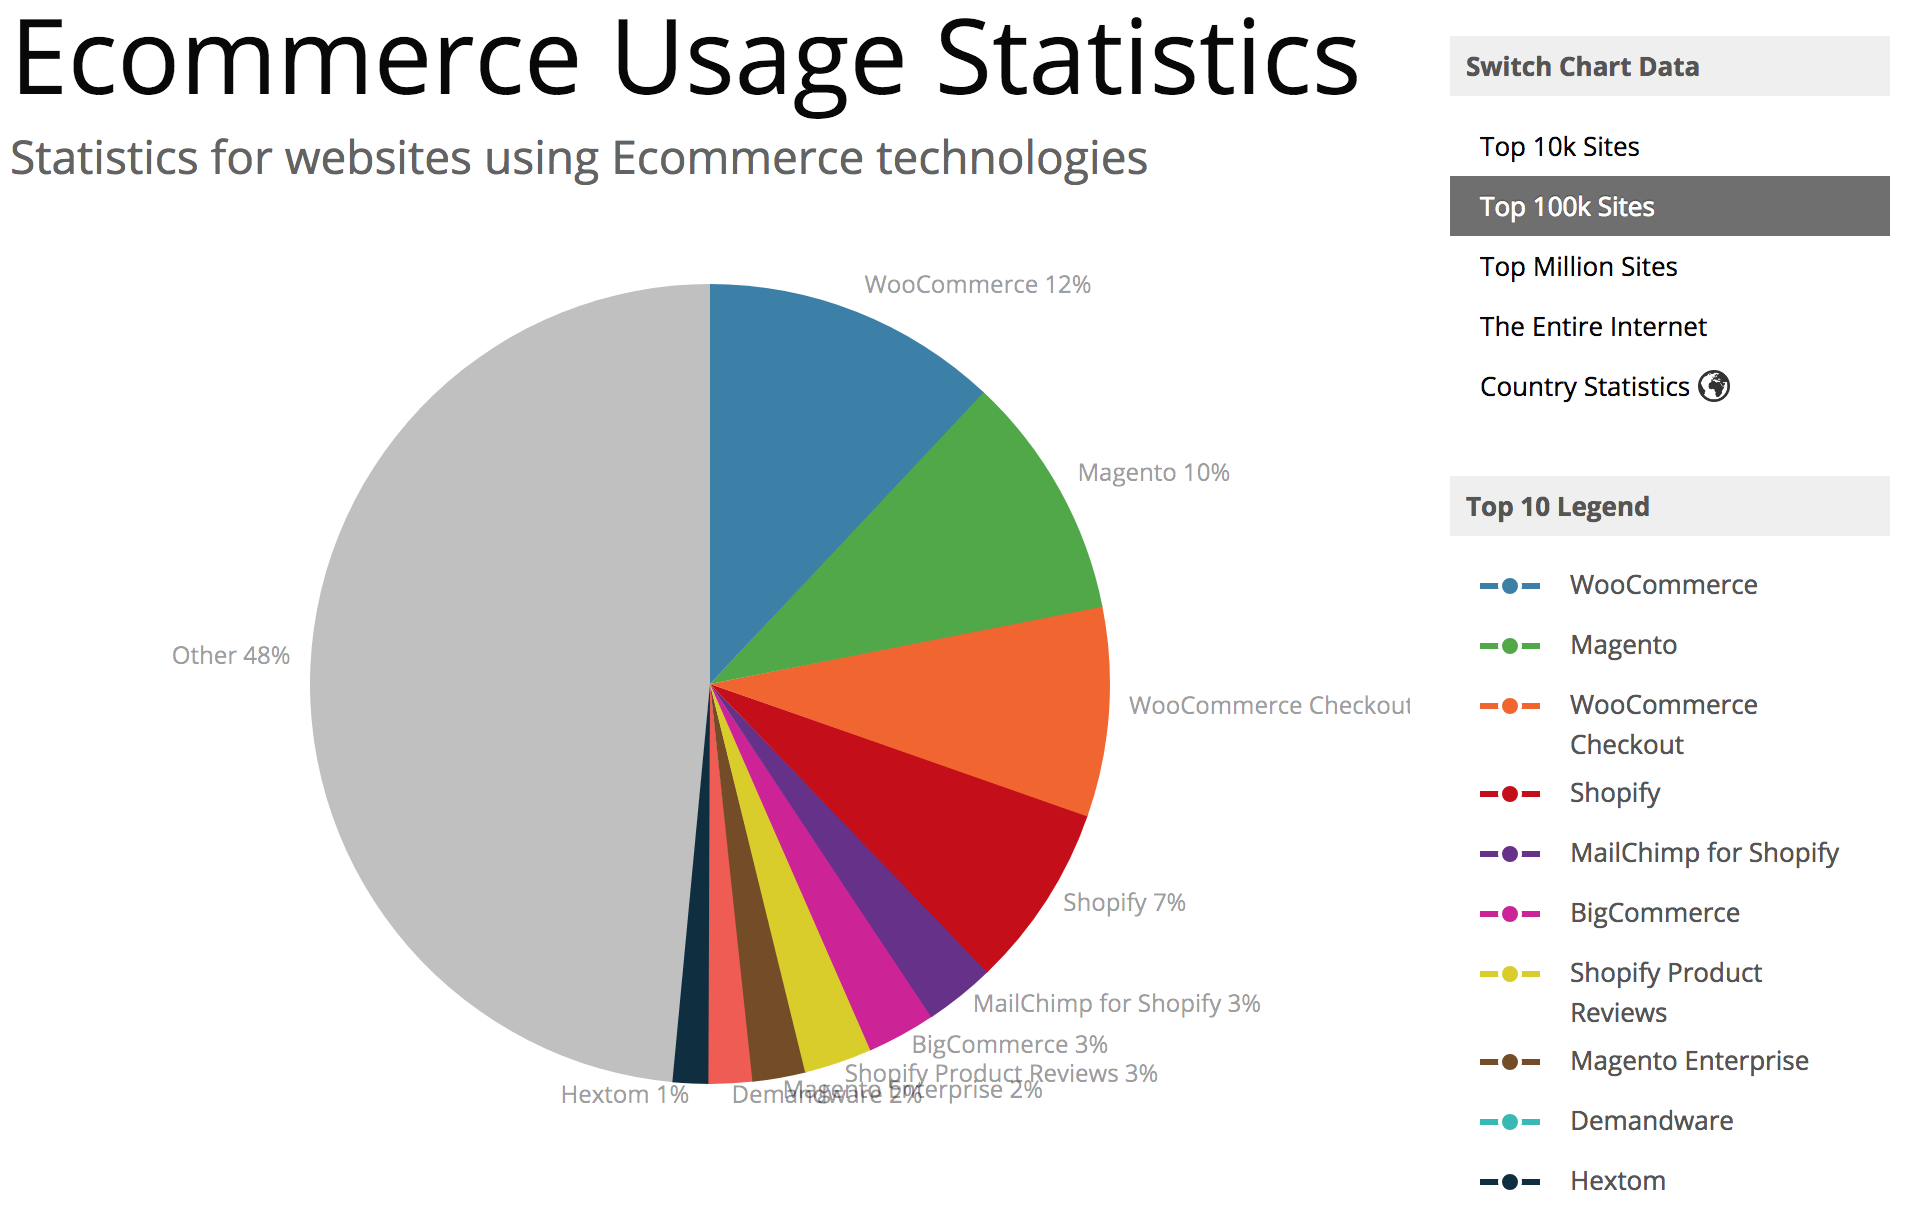This screenshot has width=1908, height=1214.
Task: Open WooCommerce in the Top 10 Legend
Action: (1663, 585)
